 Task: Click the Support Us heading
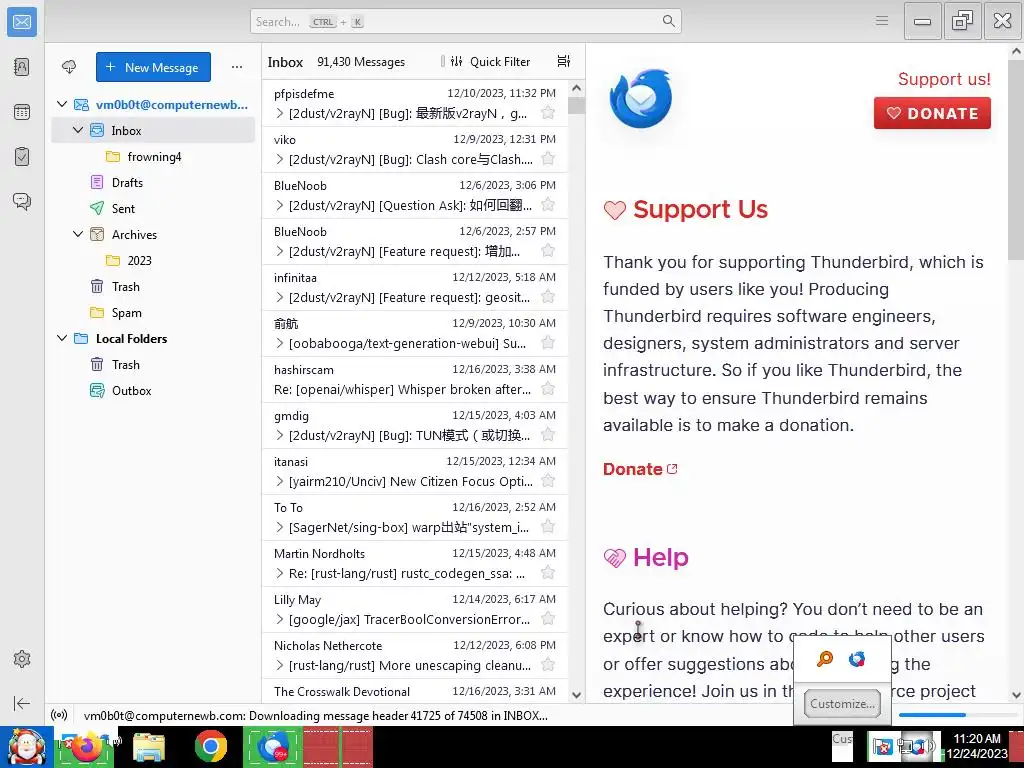pos(700,210)
